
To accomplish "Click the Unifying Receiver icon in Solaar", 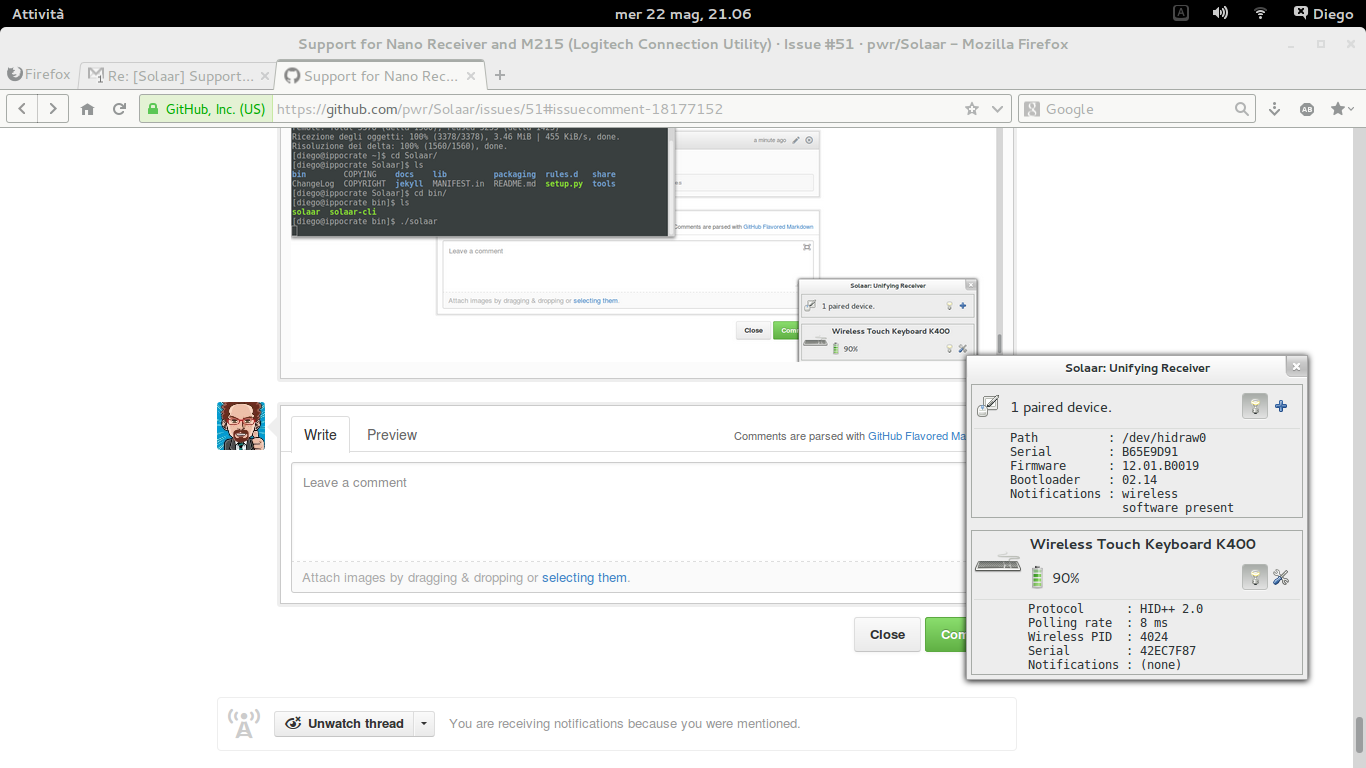I will (x=988, y=406).
